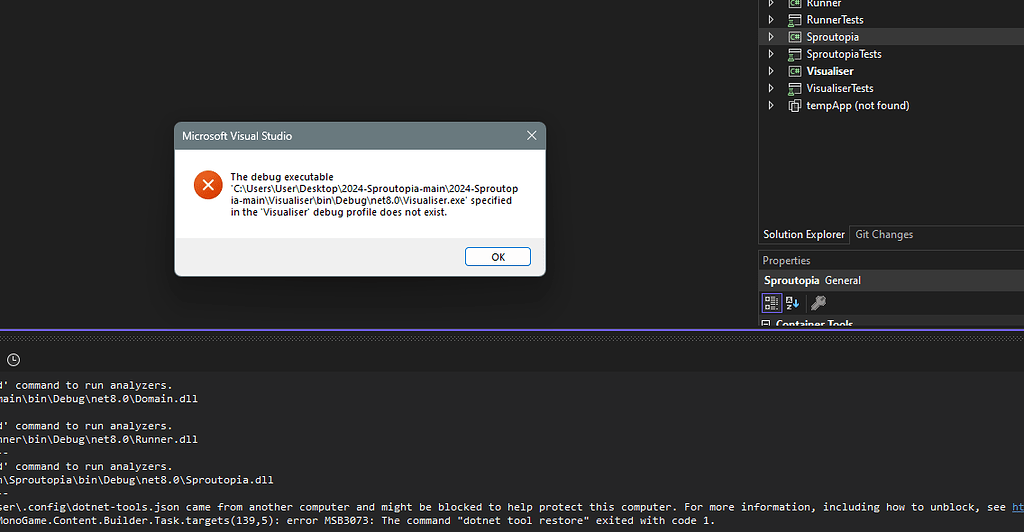
Task: Select tempApp (not found) in solution tree
Action: [857, 105]
